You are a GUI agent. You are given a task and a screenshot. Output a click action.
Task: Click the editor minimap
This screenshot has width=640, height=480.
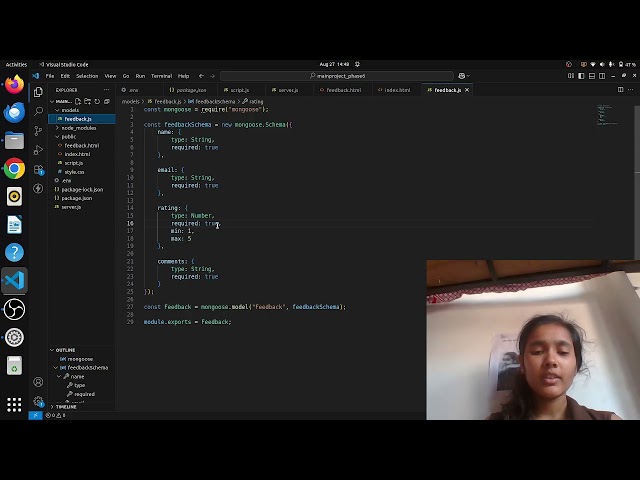pyautogui.click(x=607, y=115)
